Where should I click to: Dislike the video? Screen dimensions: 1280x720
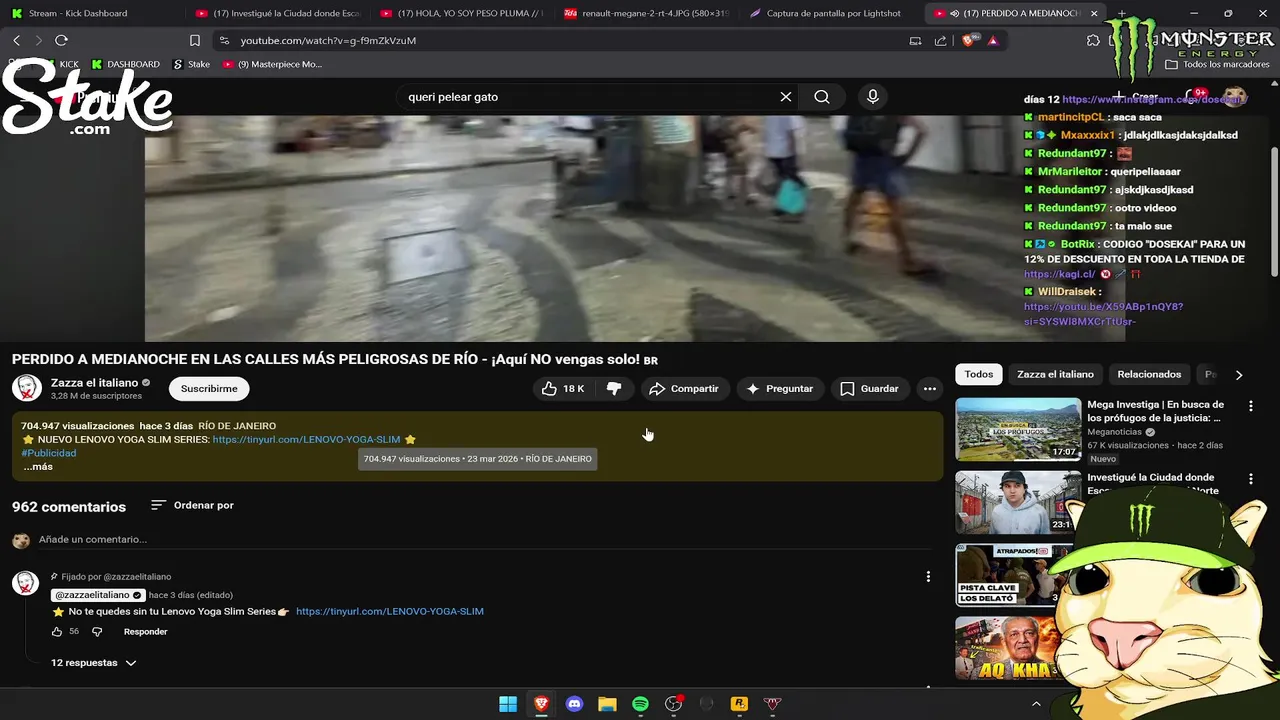614,388
